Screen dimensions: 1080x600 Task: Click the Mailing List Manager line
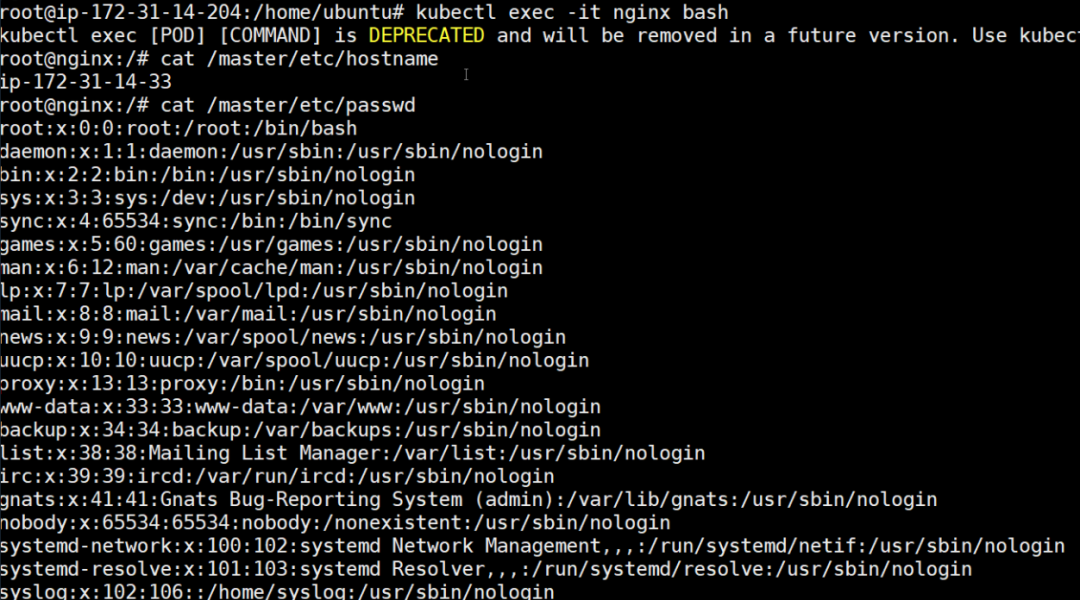pos(353,453)
